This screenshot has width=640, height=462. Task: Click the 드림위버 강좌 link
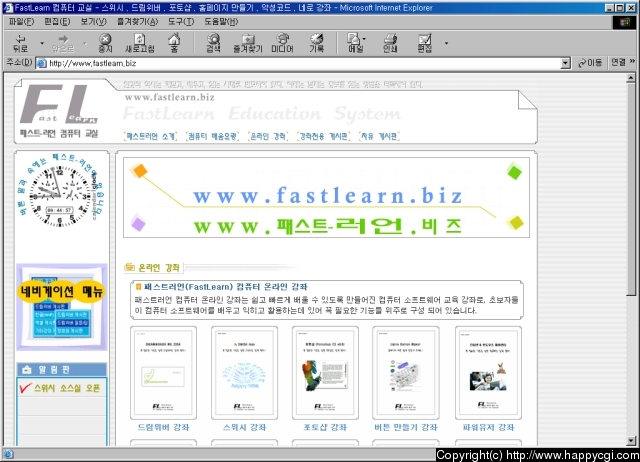coord(163,427)
